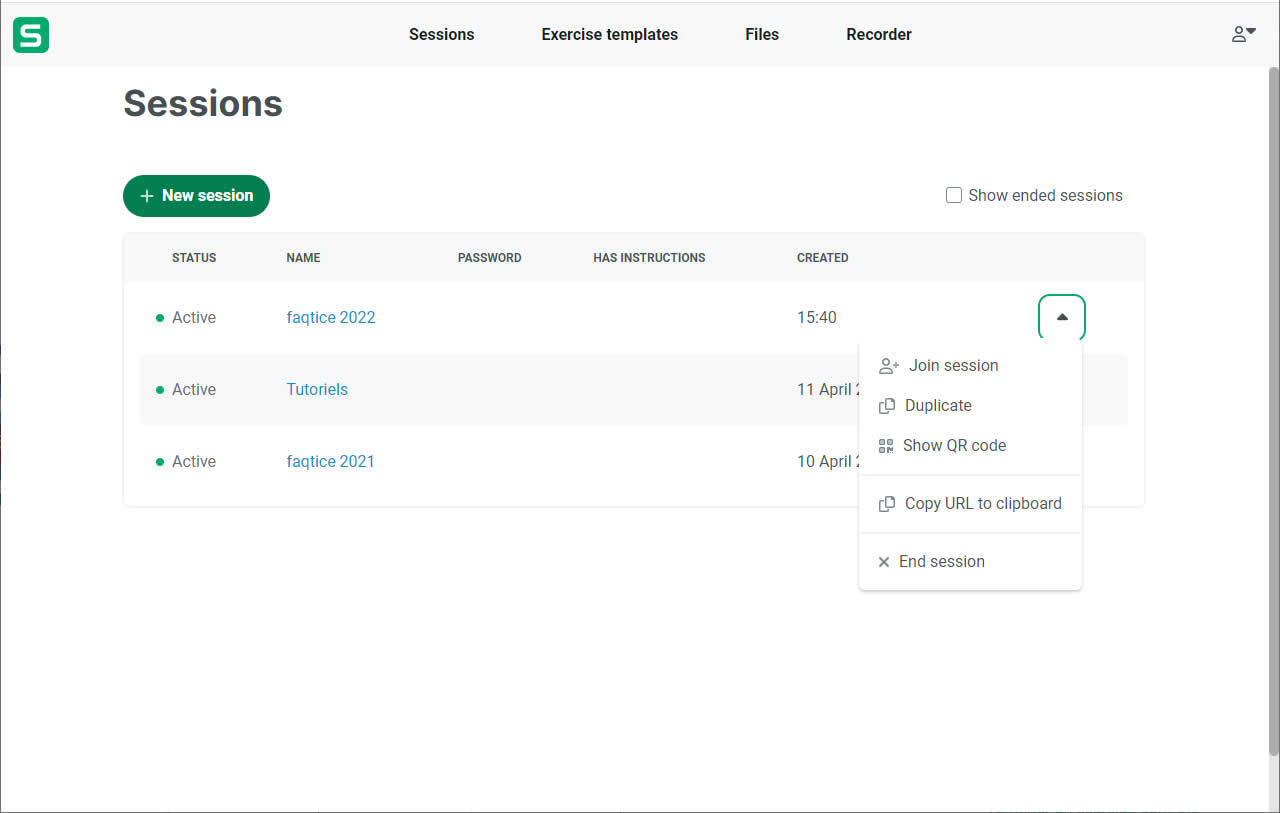Image resolution: width=1280 pixels, height=813 pixels.
Task: Click the Copy URL clipboard icon
Action: pyautogui.click(x=886, y=504)
